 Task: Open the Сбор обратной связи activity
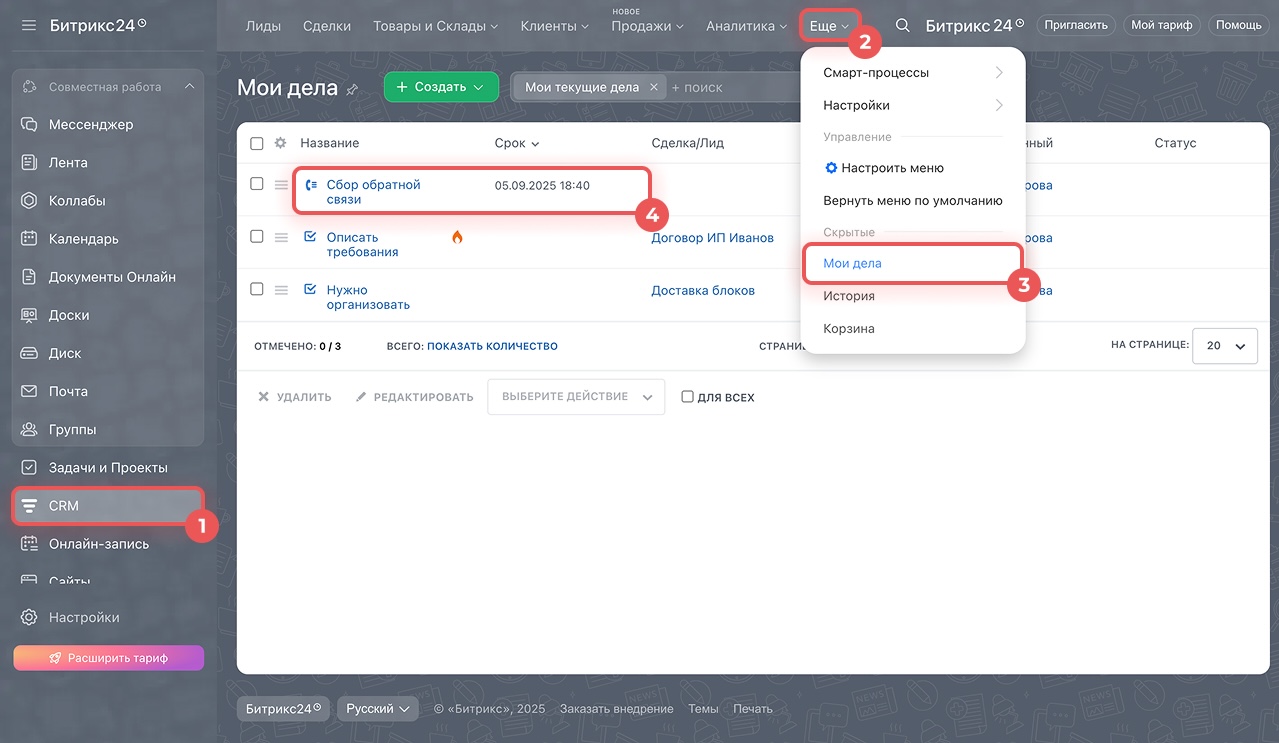tap(373, 192)
